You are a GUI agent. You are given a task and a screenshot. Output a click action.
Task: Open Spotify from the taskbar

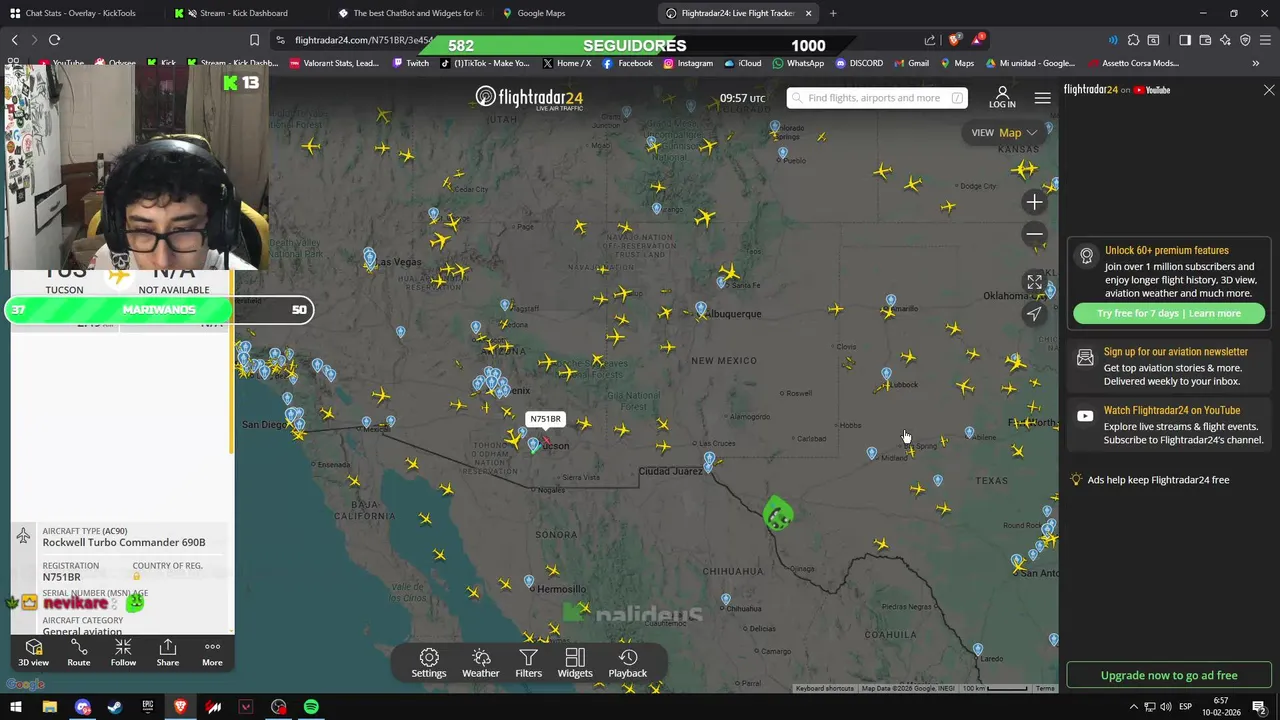(311, 707)
